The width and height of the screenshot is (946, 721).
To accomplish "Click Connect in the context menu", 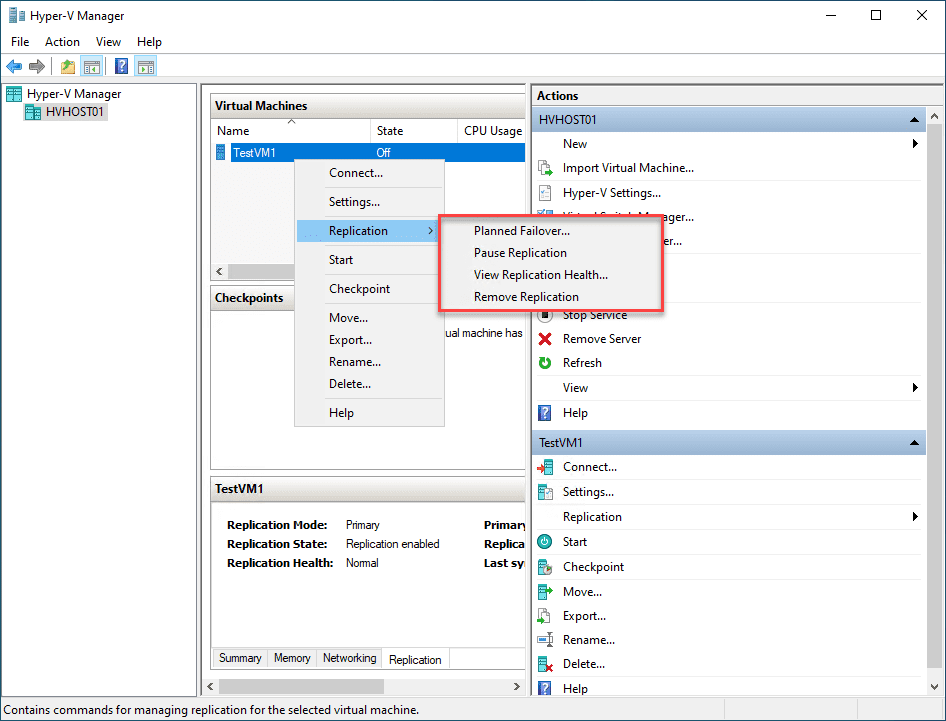I will pos(369,173).
